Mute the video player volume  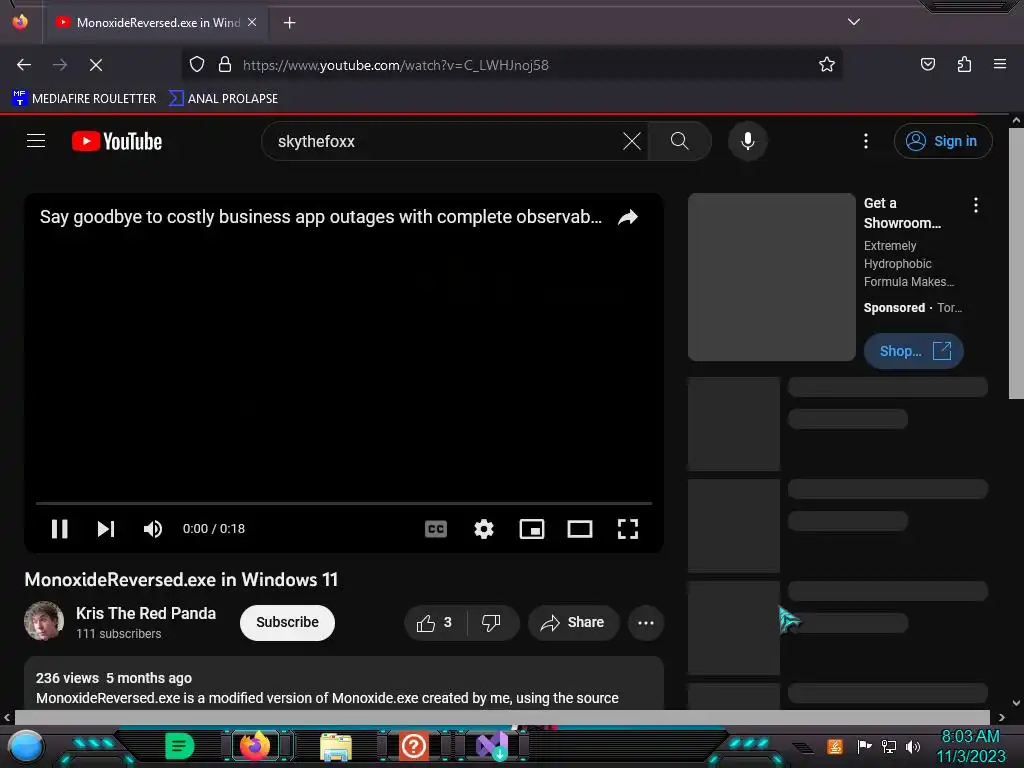click(x=153, y=529)
